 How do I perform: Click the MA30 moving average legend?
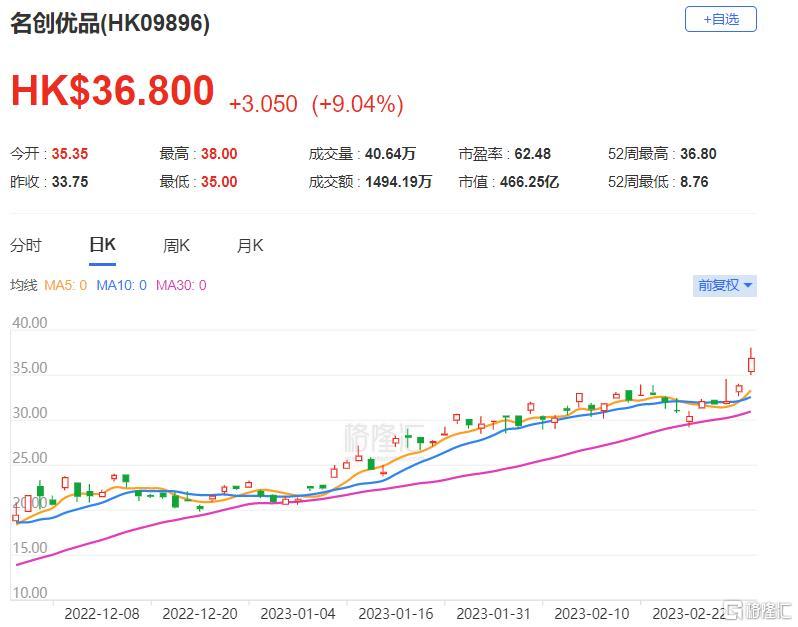pyautogui.click(x=181, y=285)
